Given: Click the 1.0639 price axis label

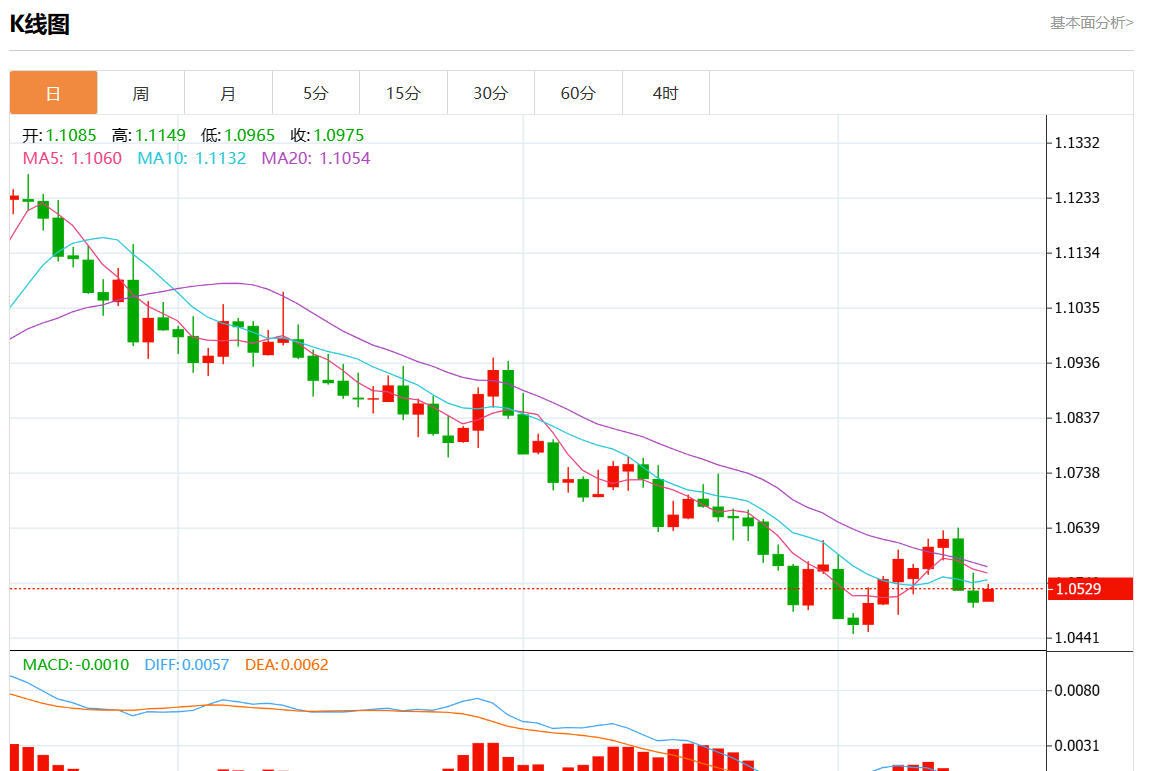Looking at the screenshot, I should click(1077, 528).
